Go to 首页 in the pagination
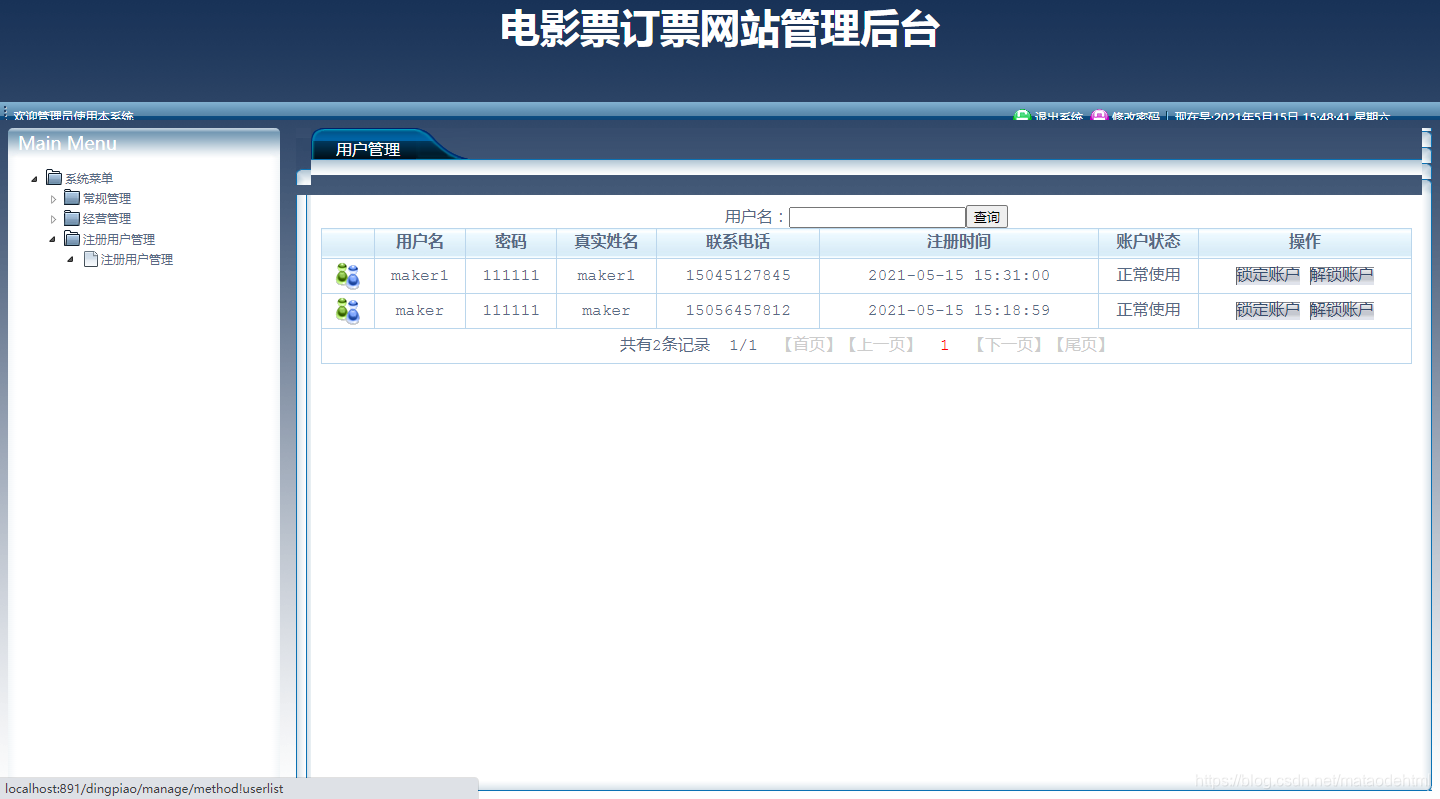The width and height of the screenshot is (1440, 799). [x=808, y=345]
